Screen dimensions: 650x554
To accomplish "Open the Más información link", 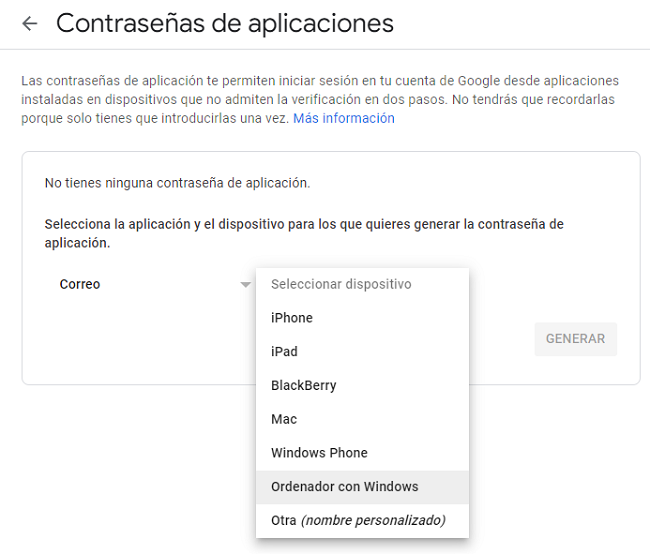I will pyautogui.click(x=343, y=118).
